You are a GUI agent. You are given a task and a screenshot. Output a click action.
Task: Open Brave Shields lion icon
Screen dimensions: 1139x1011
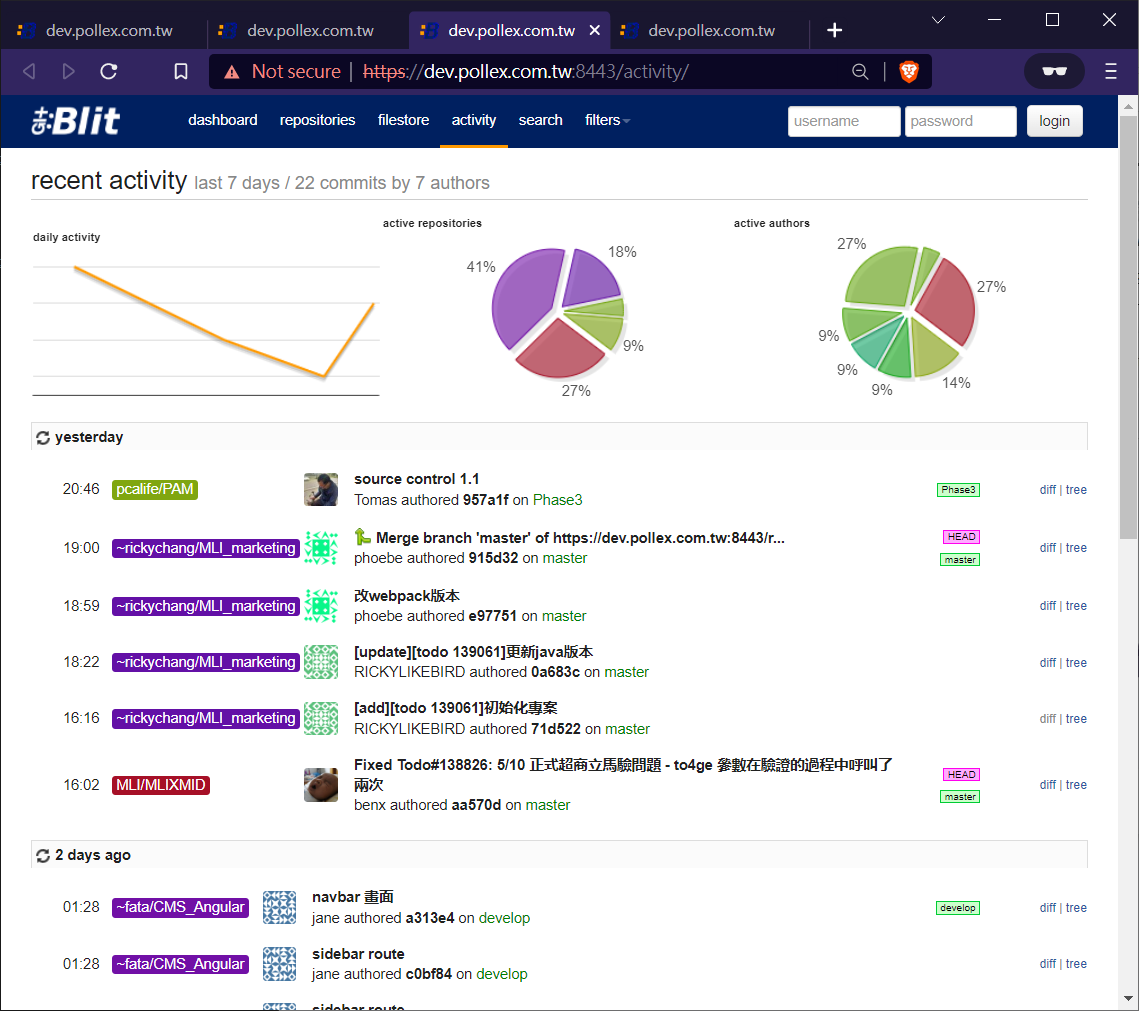click(909, 71)
